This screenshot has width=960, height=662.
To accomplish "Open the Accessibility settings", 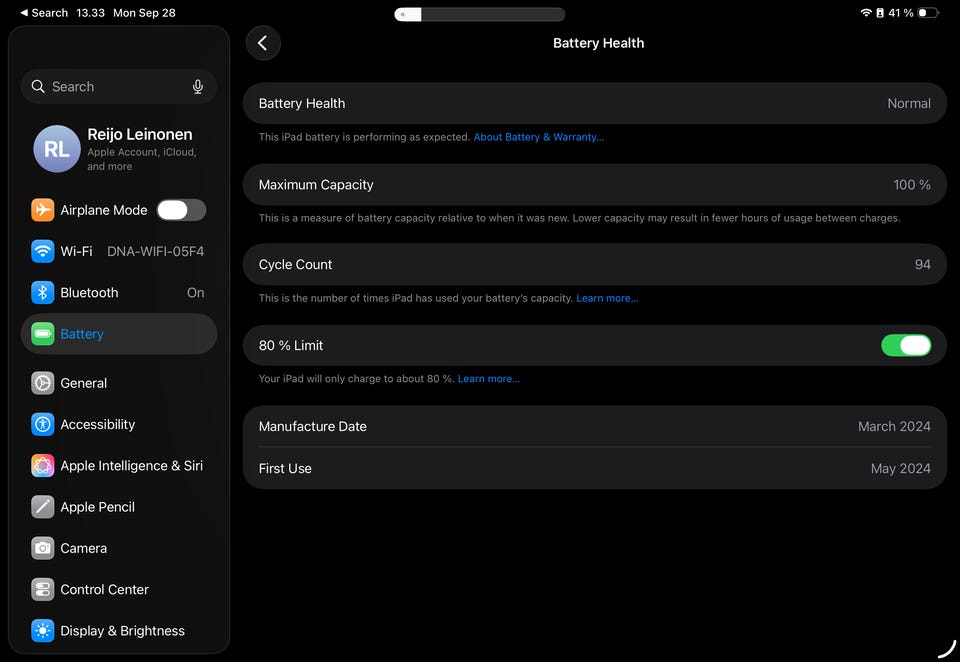I will pyautogui.click(x=119, y=424).
